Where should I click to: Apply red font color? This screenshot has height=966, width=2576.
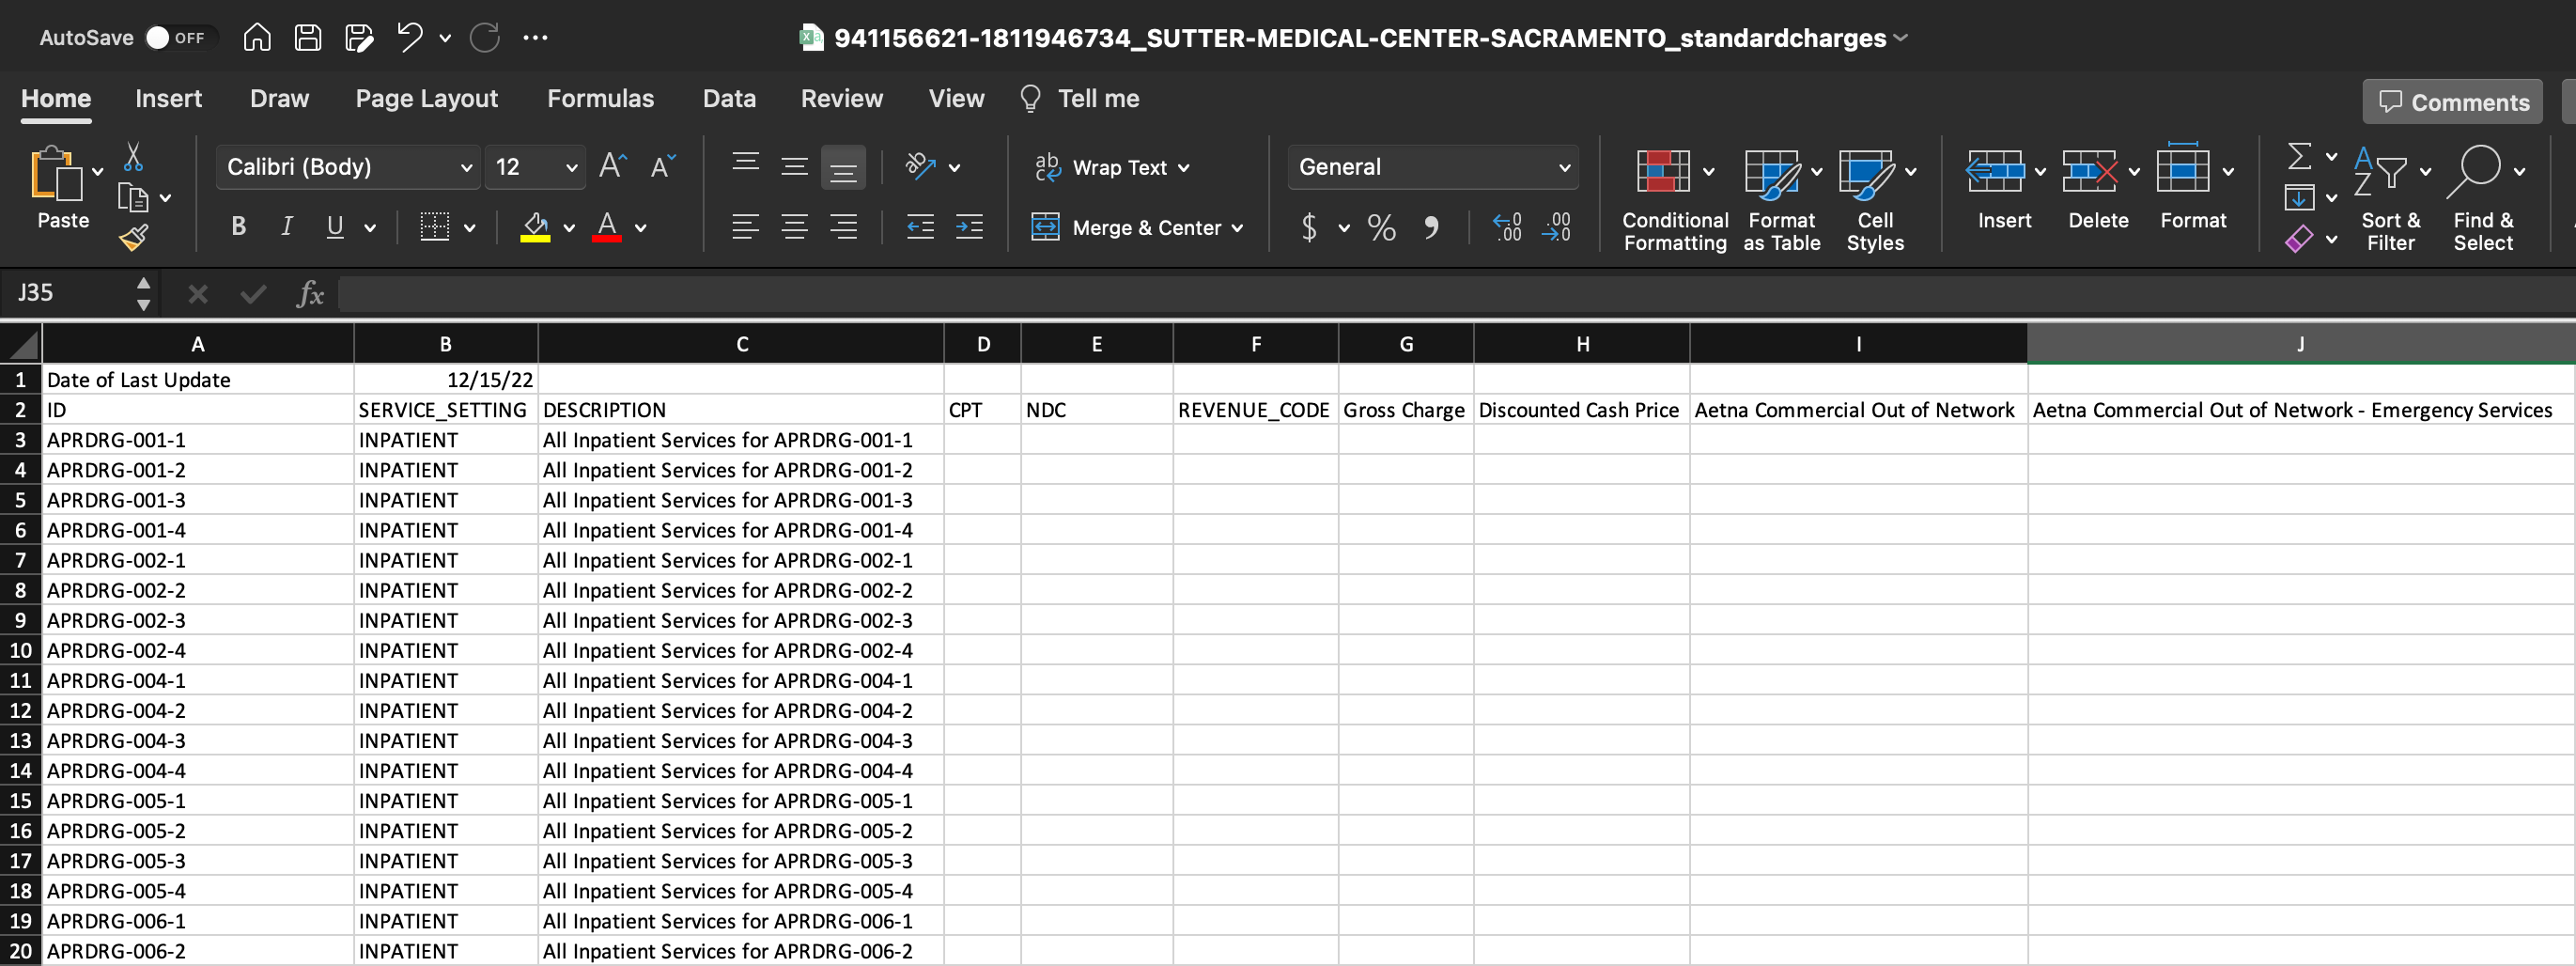click(607, 227)
